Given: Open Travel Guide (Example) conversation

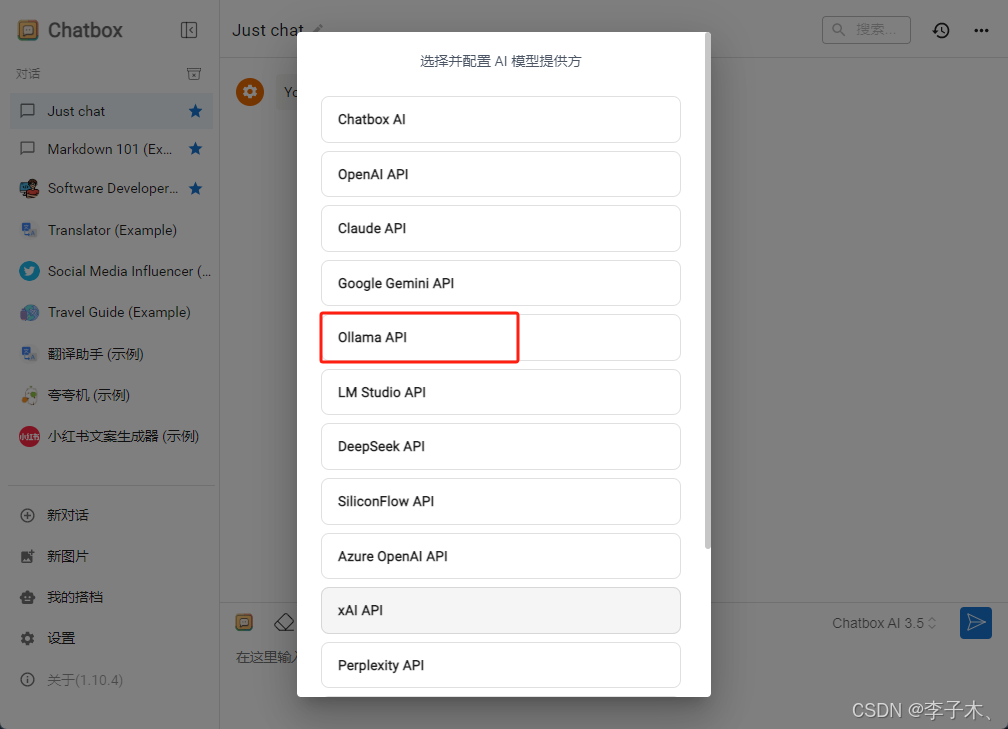Looking at the screenshot, I should click(x=112, y=312).
